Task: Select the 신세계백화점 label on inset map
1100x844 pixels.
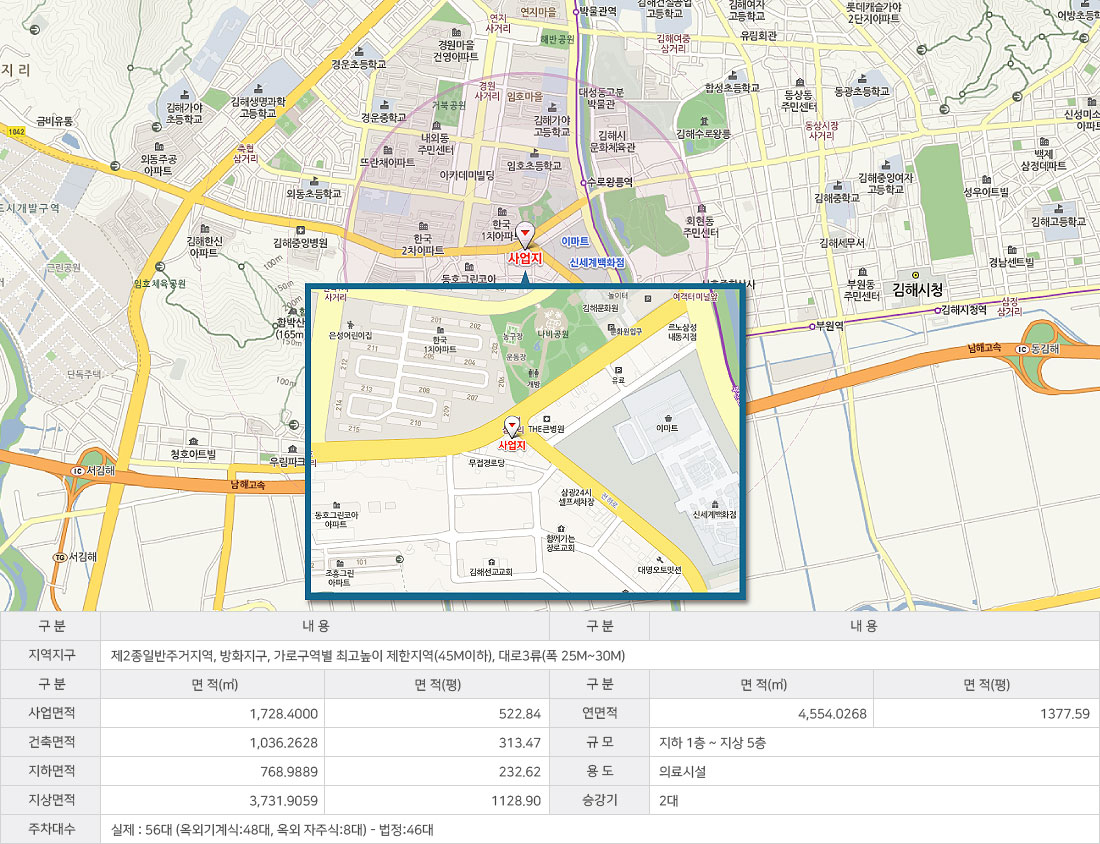Action: (715, 513)
